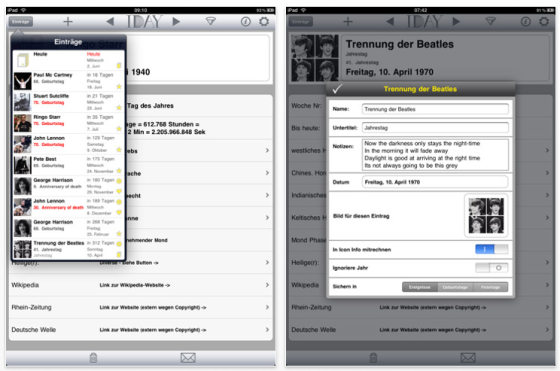560x371 pixels.
Task: Open the Paul Mc Cartney entry
Action: (69, 81)
